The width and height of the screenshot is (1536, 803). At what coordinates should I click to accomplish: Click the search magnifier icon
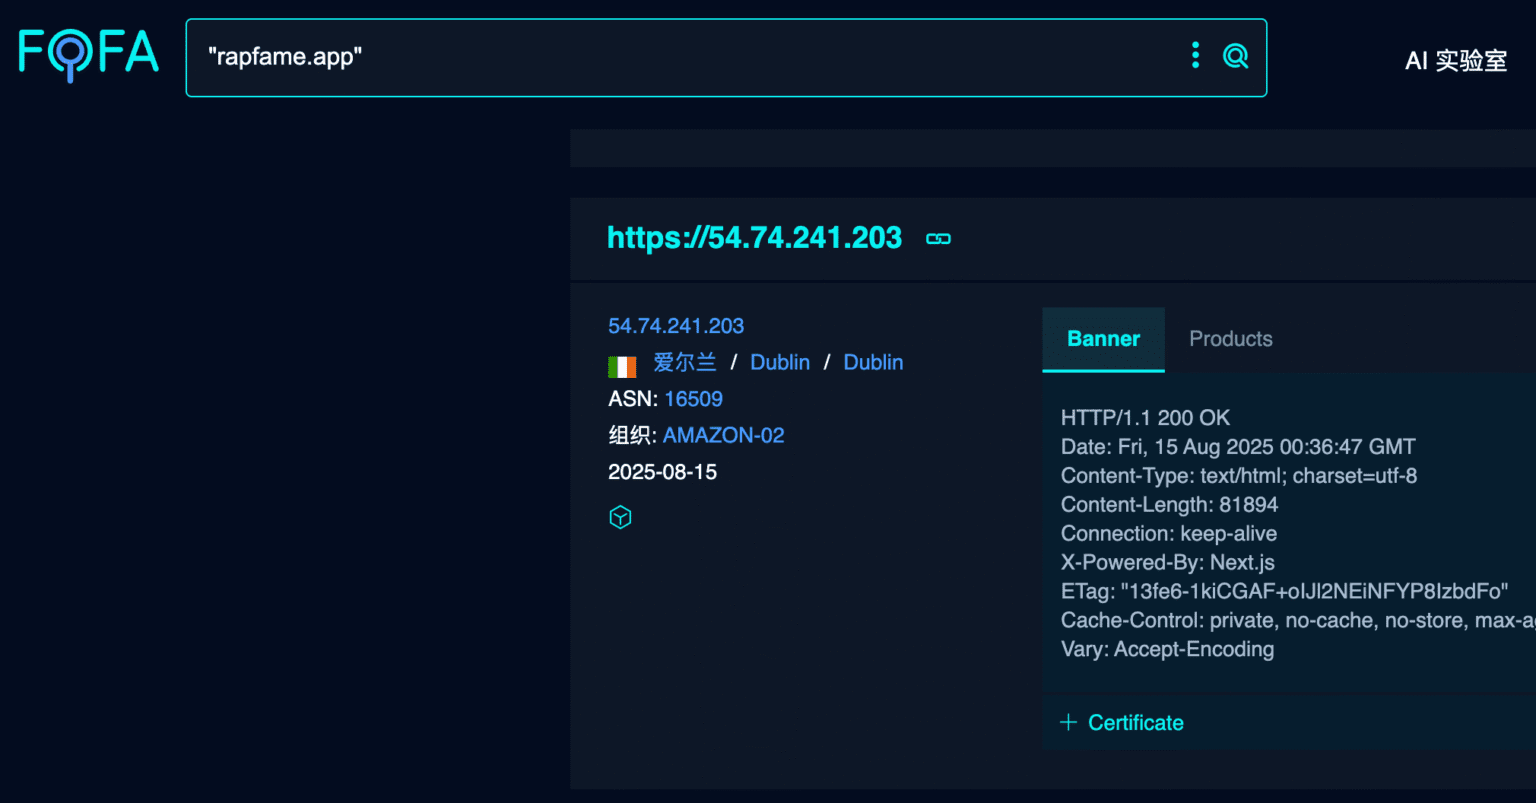click(x=1236, y=56)
